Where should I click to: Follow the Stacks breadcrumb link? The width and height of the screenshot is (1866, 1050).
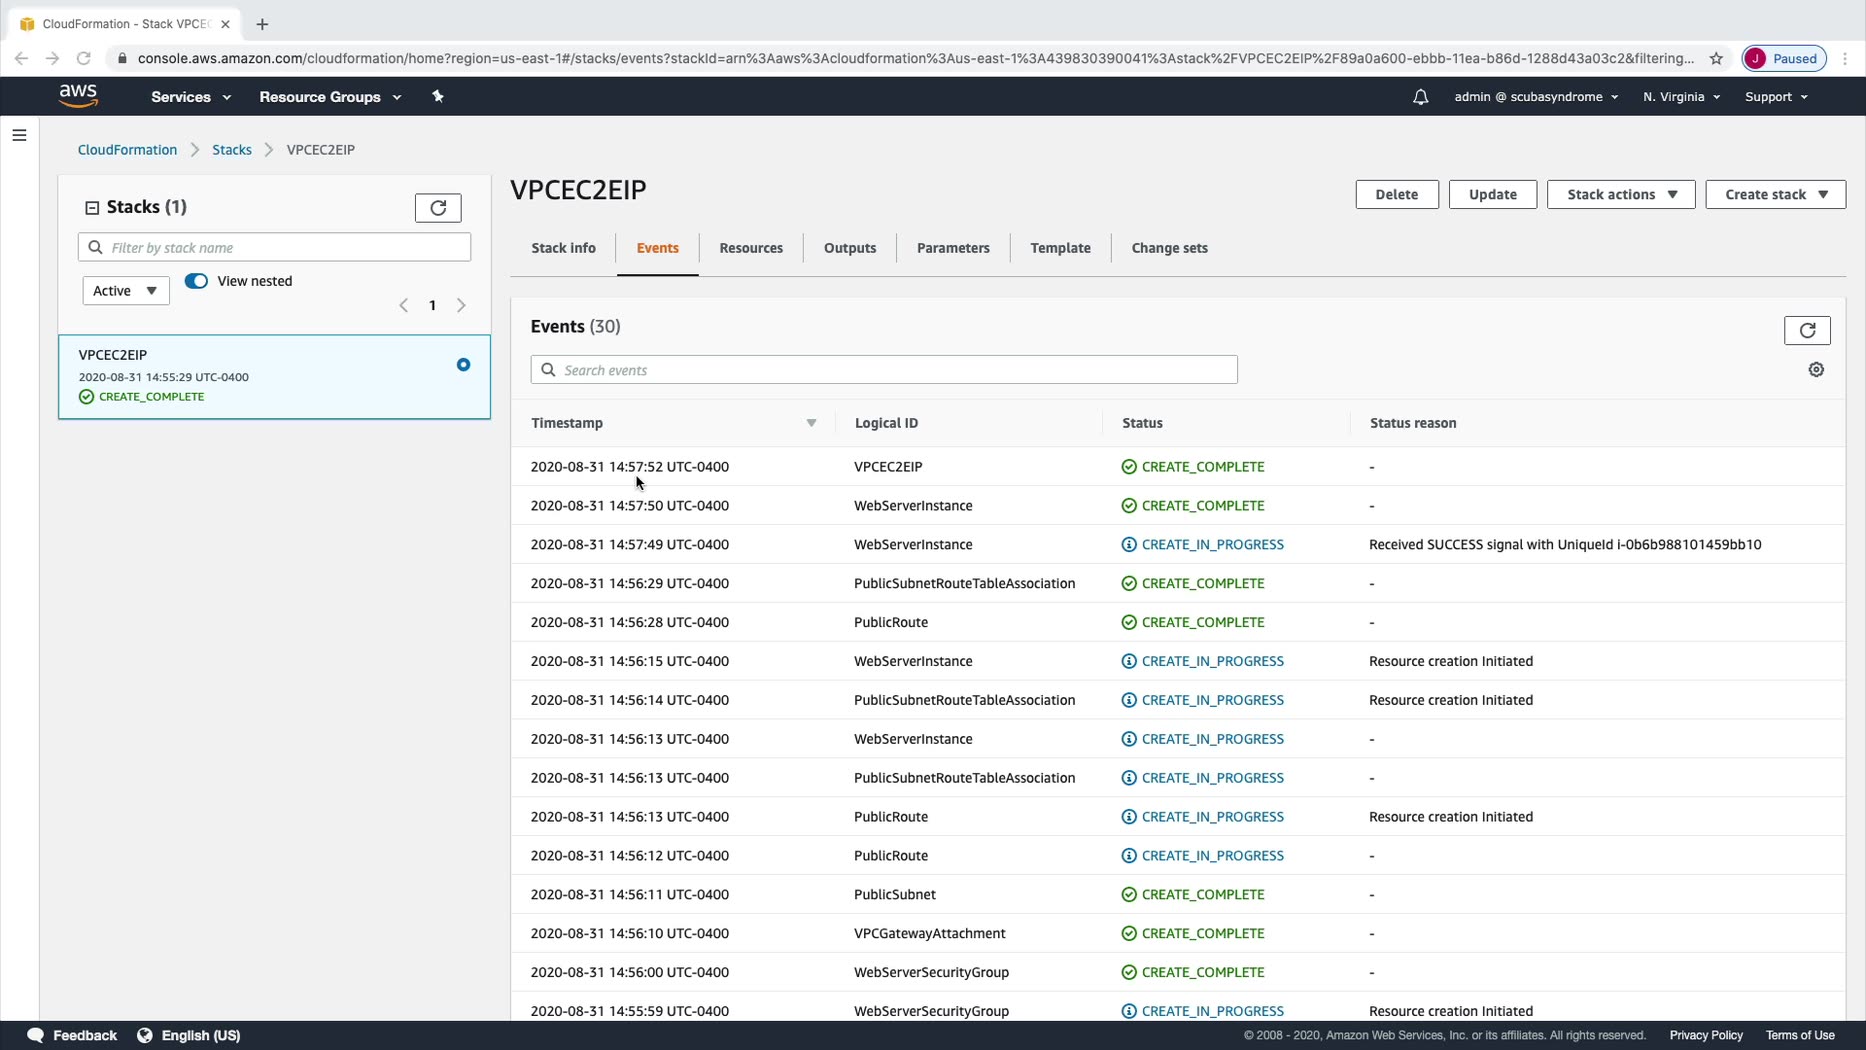(231, 150)
